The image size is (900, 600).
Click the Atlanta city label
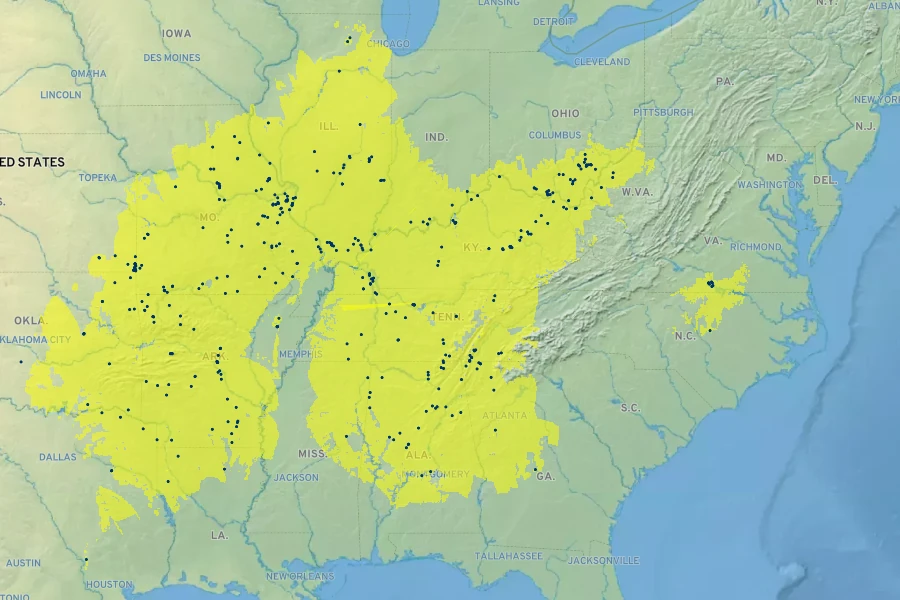coord(504,415)
